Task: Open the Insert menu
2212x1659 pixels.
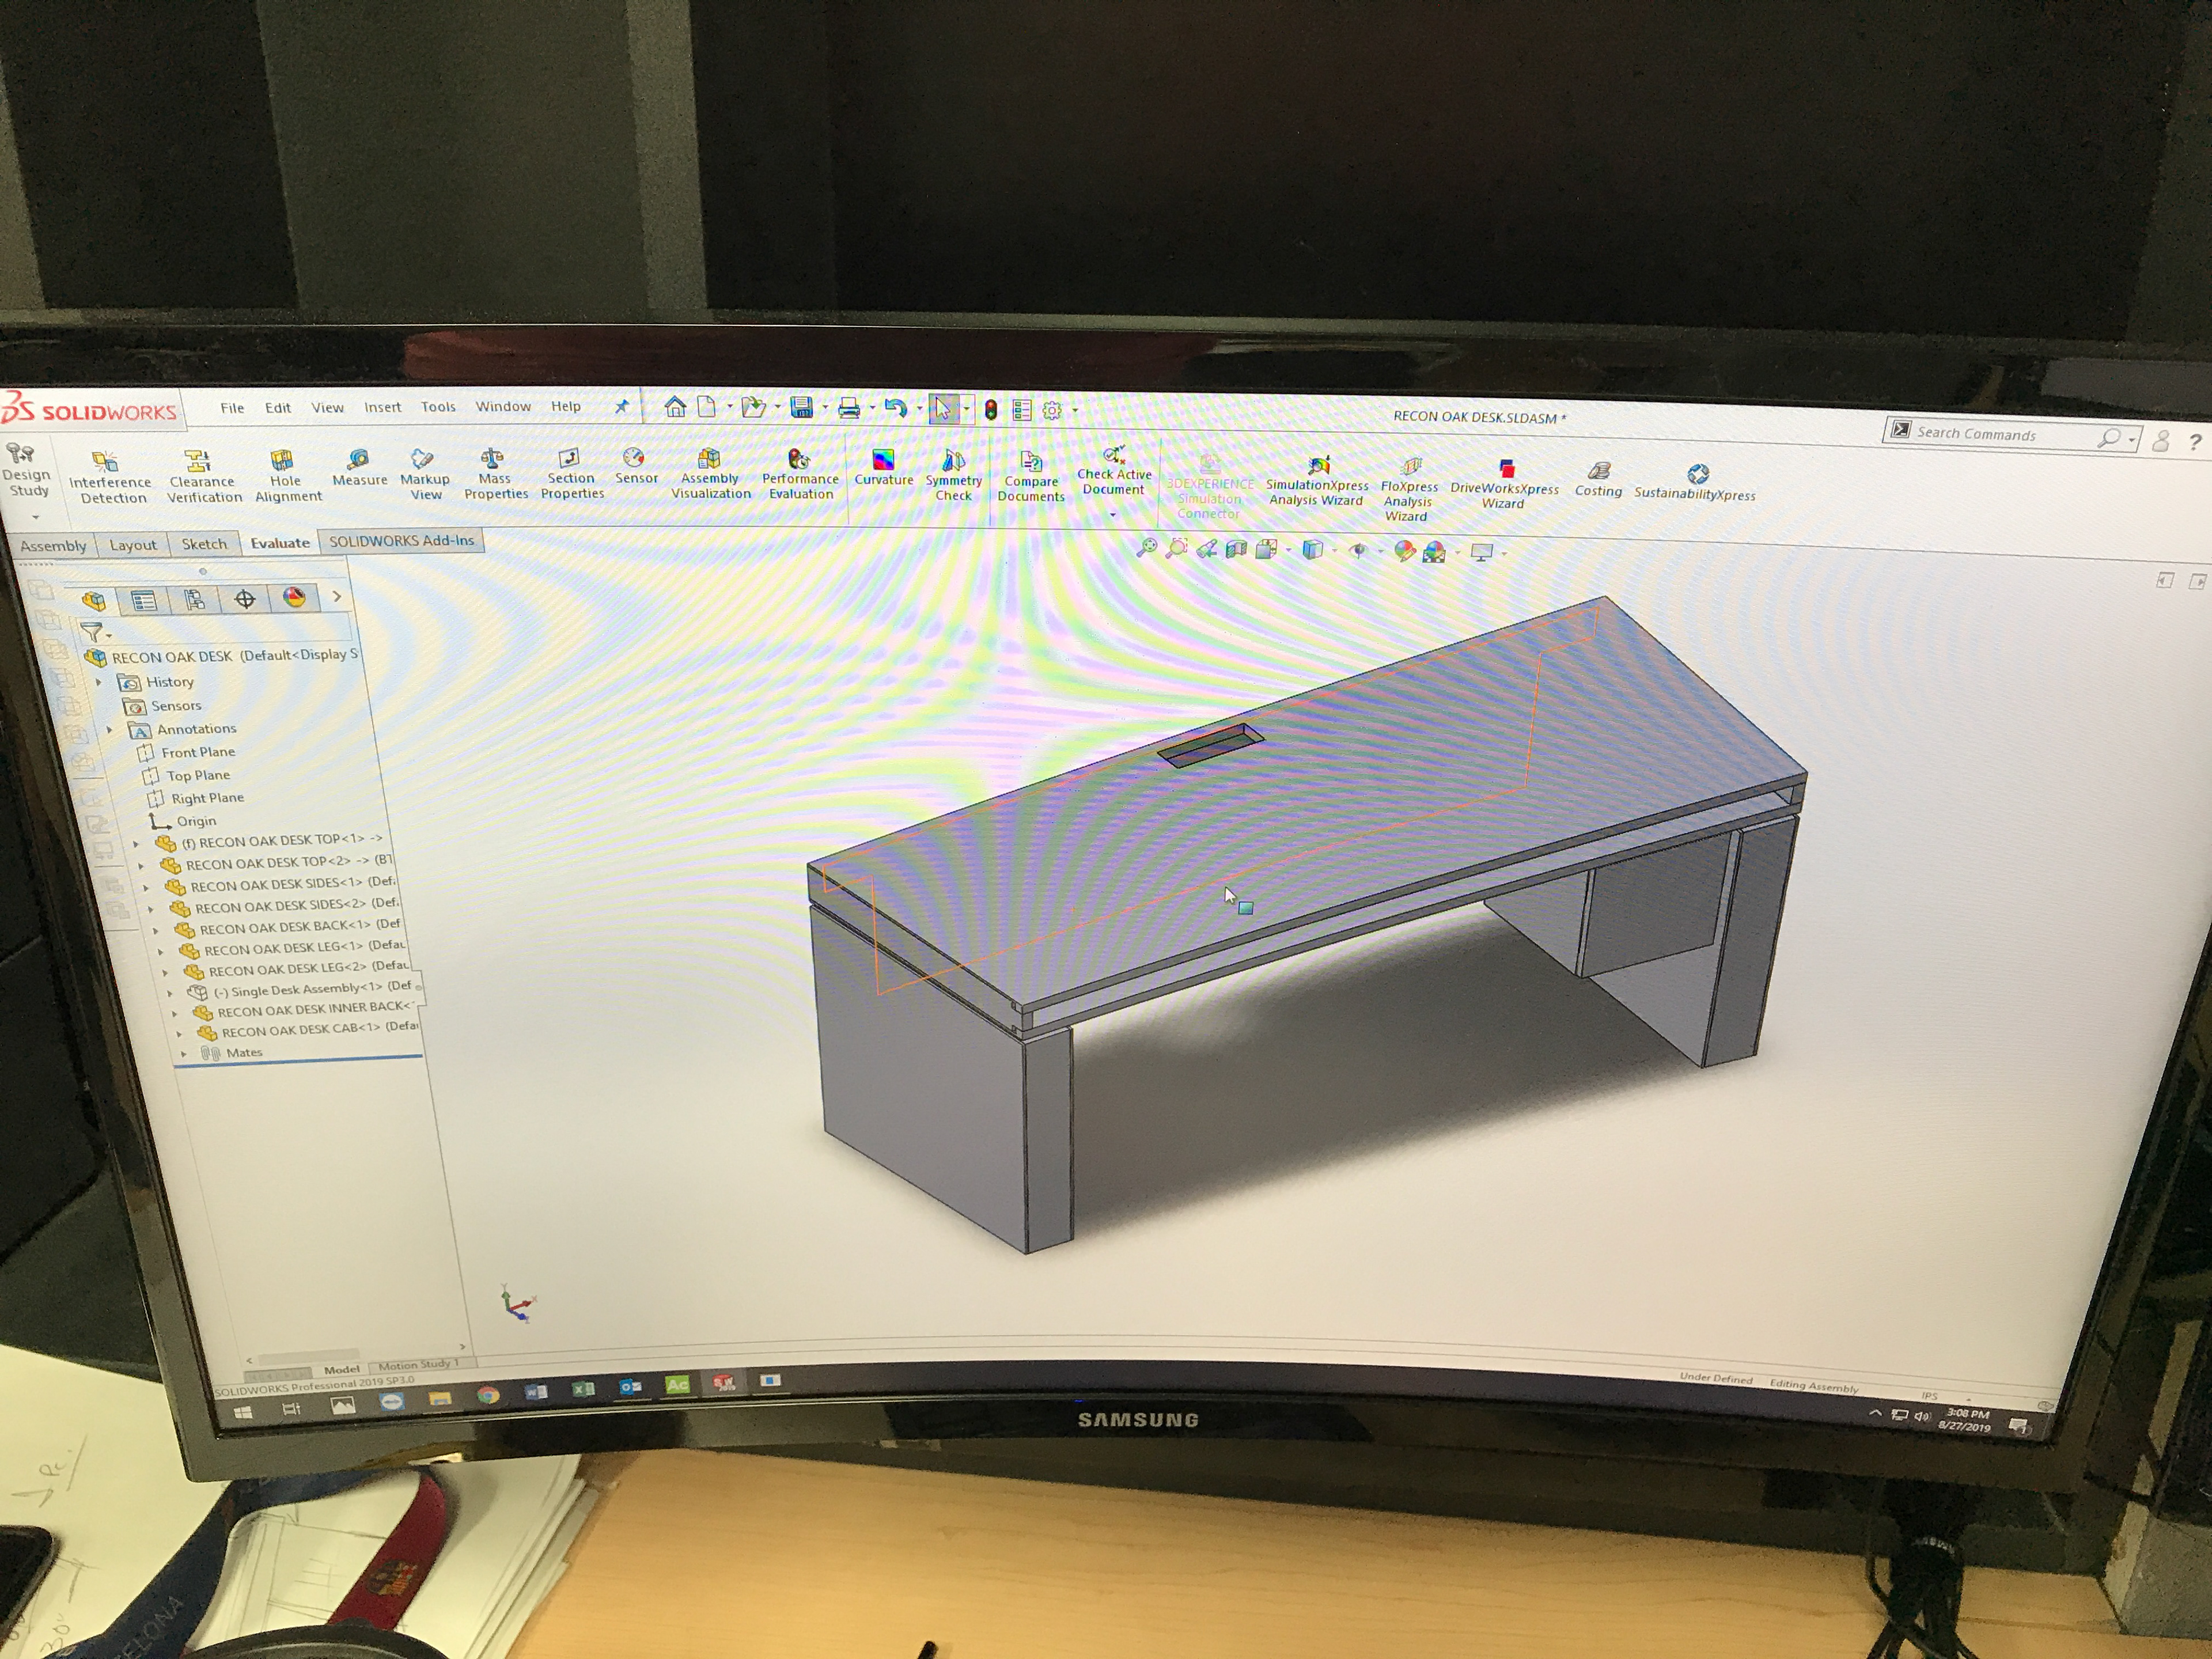Action: (383, 407)
